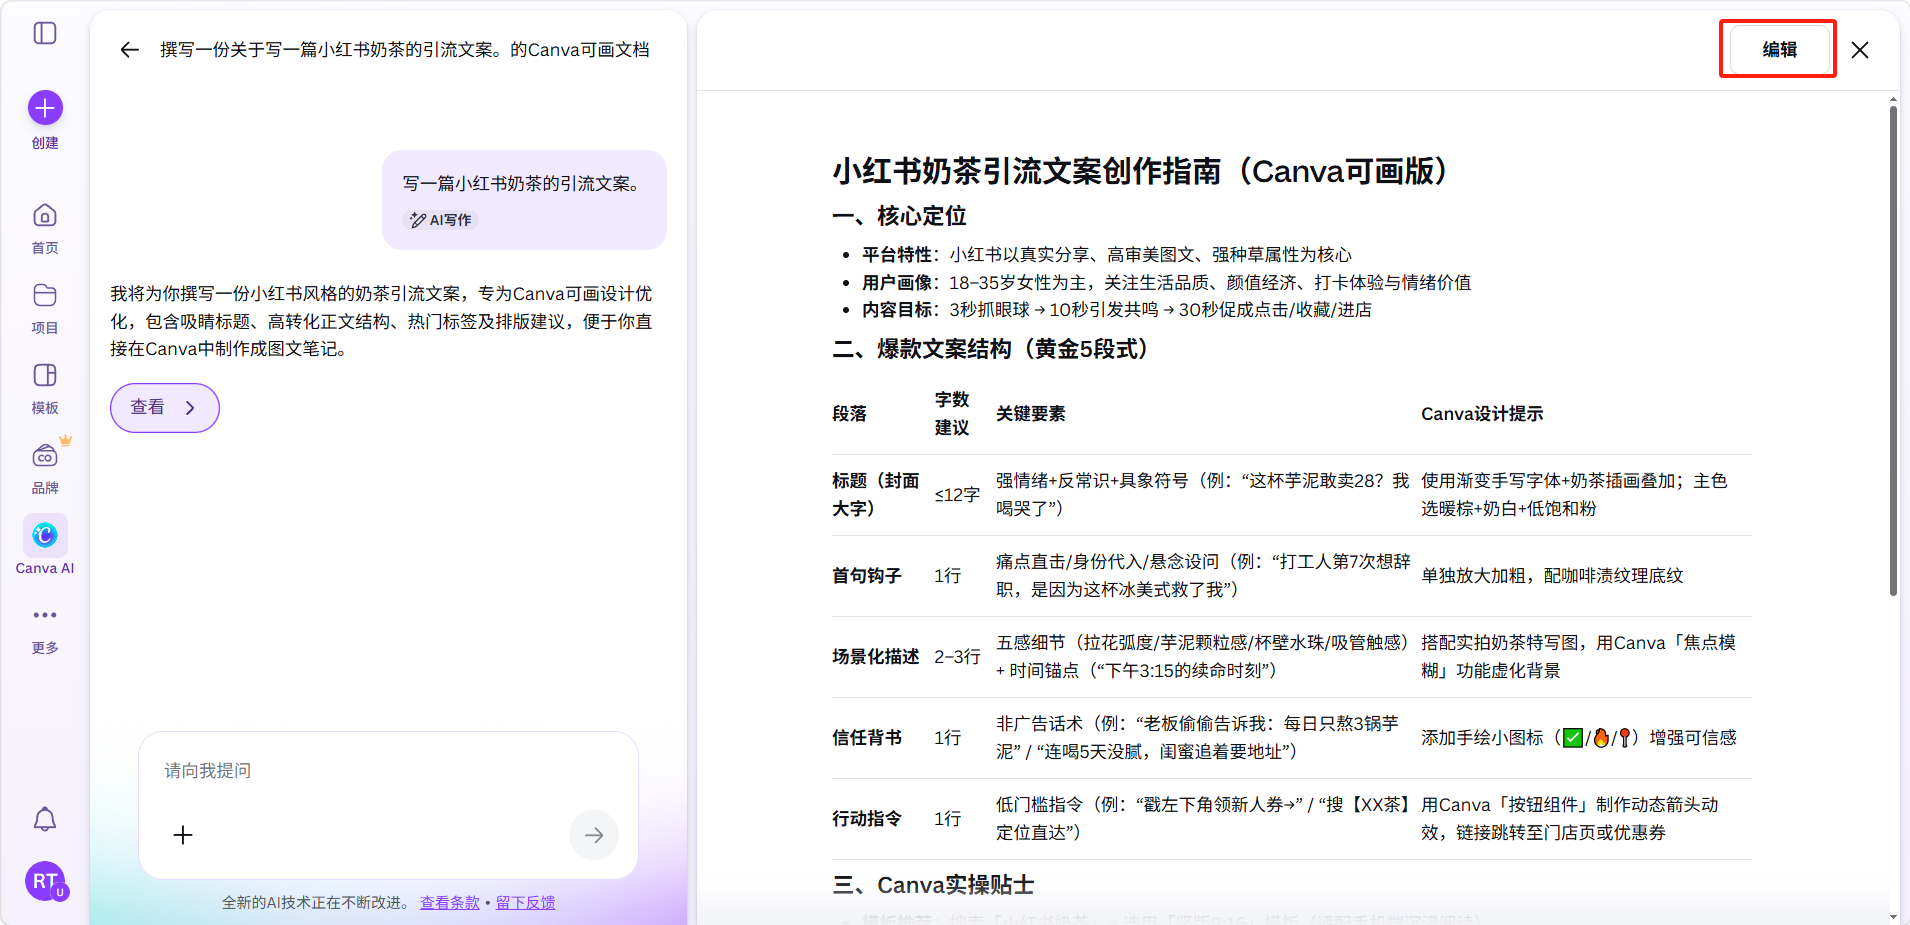Click the document preview vertical scrollbar
This screenshot has height=925, width=1910.
click(1893, 350)
